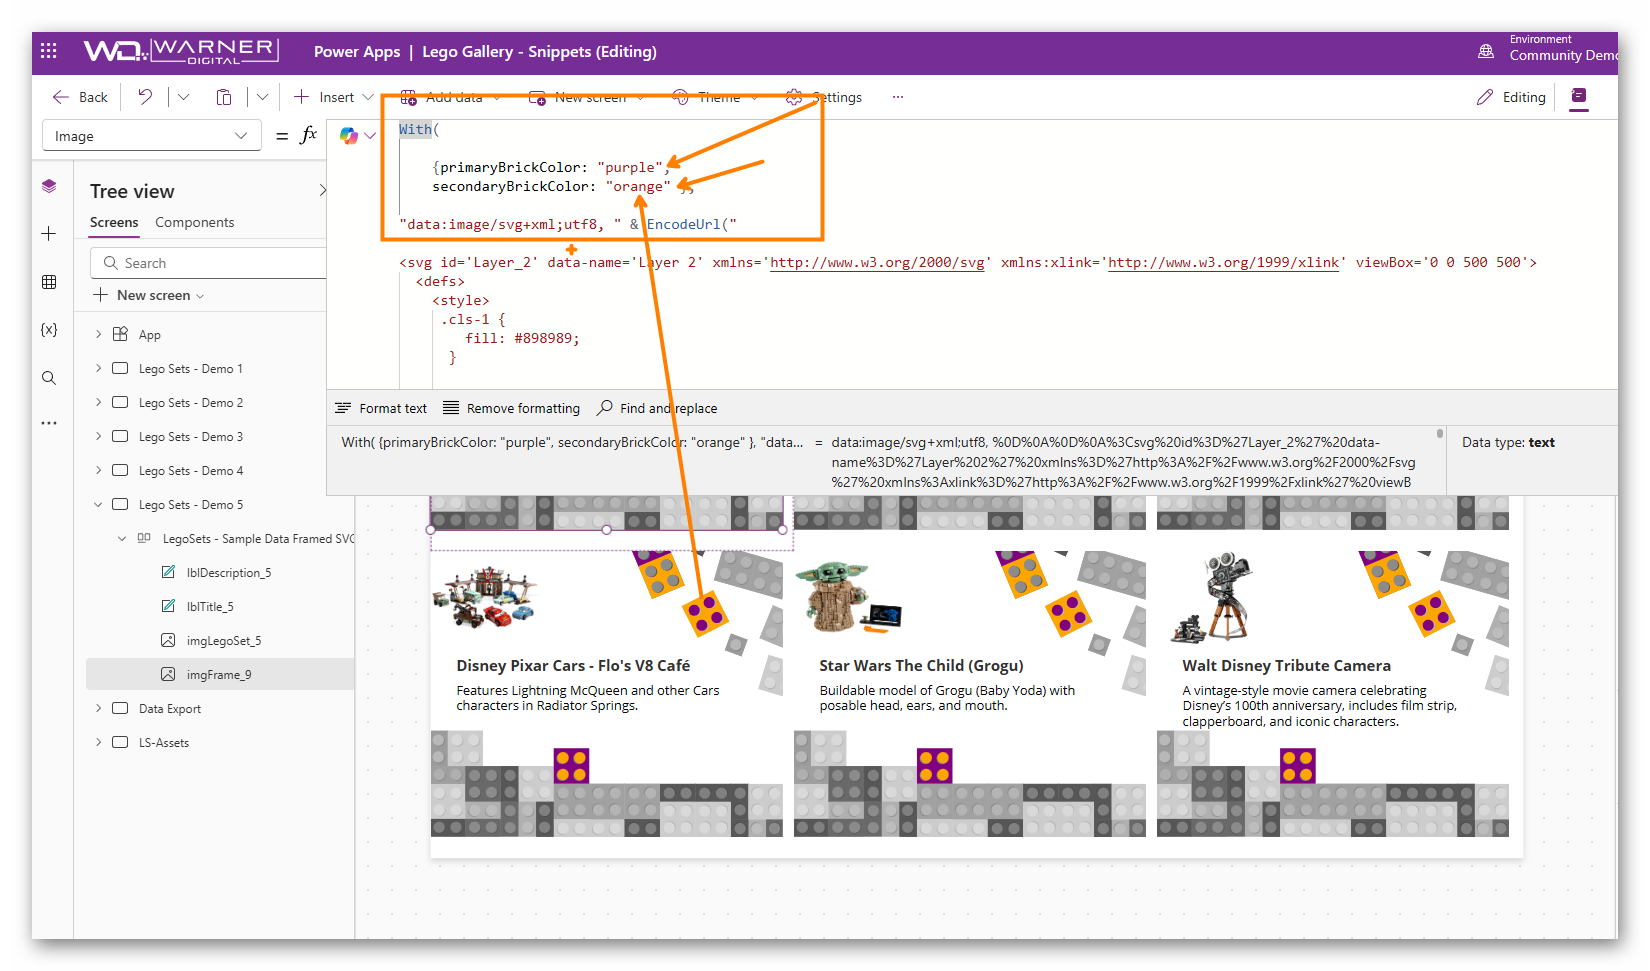Click the Grogu Lego set image

click(x=848, y=598)
